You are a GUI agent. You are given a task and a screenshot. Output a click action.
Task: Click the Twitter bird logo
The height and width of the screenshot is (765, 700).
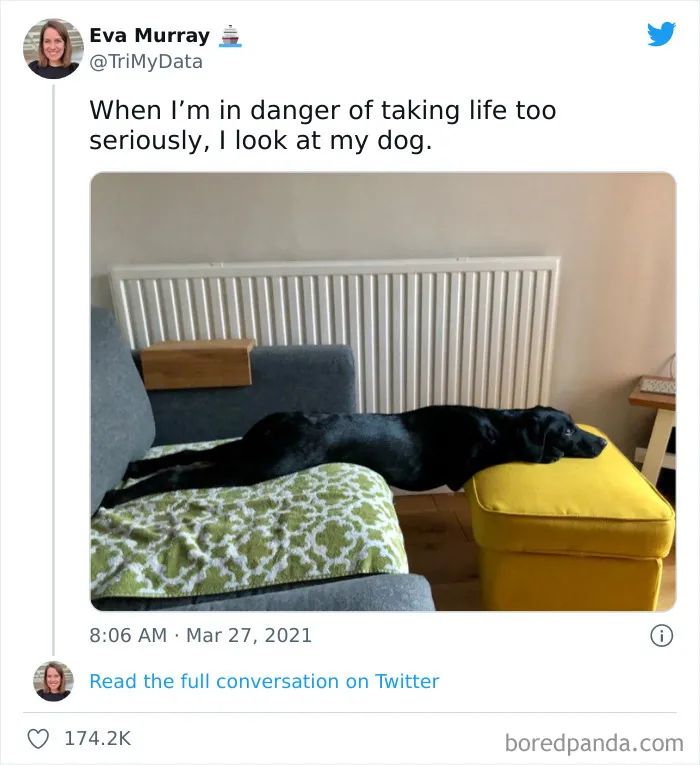(661, 34)
